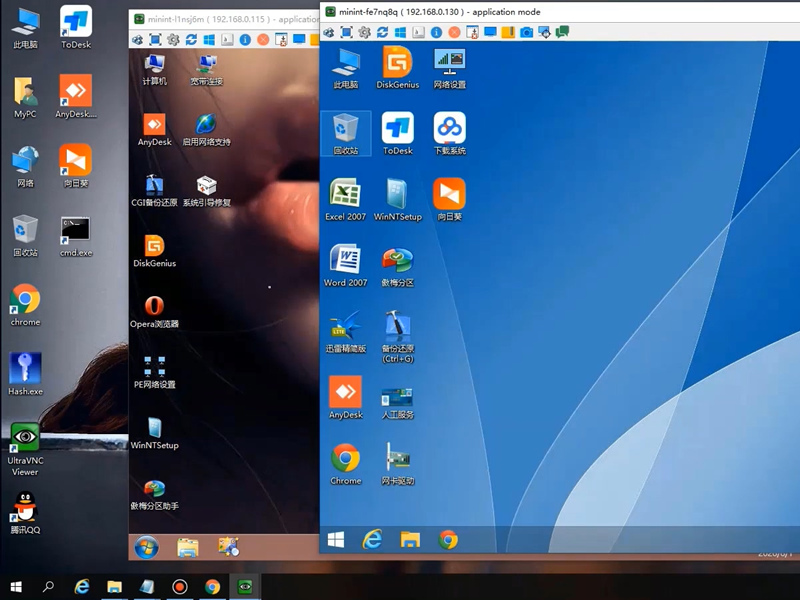Viewport: 800px width, 600px height.
Task: Select MyPC icon on local desktop
Action: point(25,97)
